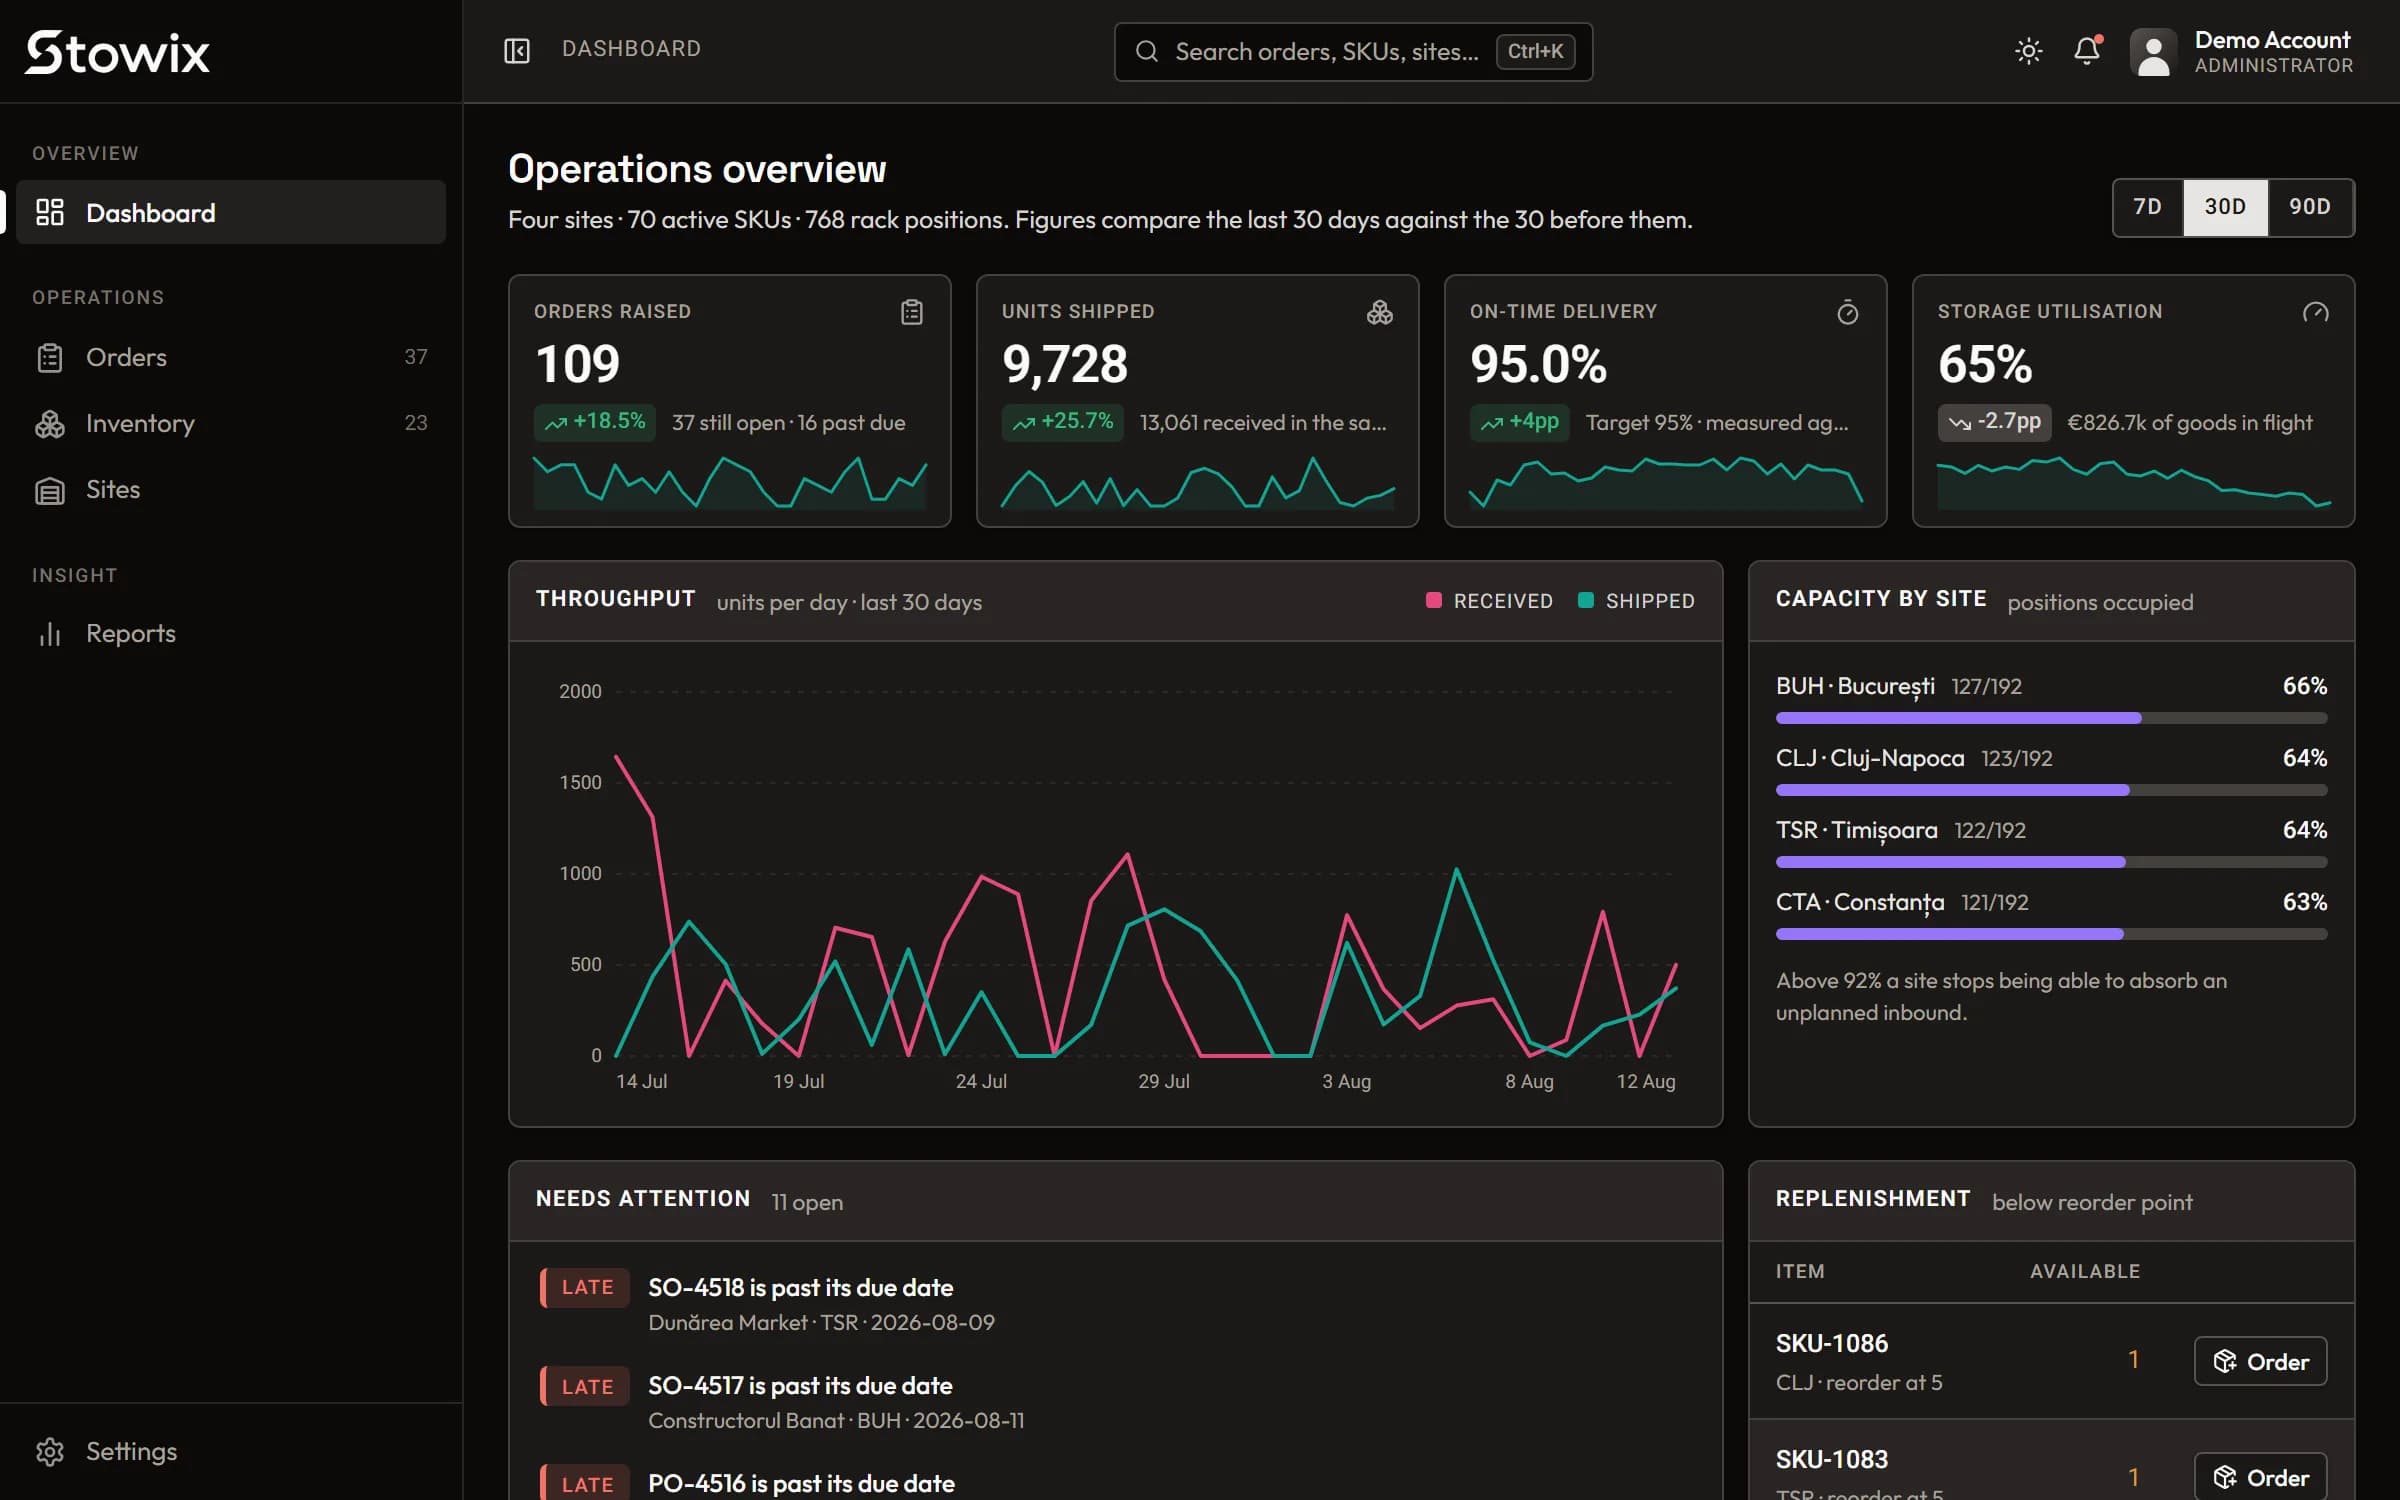The image size is (2400, 1500).
Task: Click the +25.7% trend badge
Action: click(1062, 422)
